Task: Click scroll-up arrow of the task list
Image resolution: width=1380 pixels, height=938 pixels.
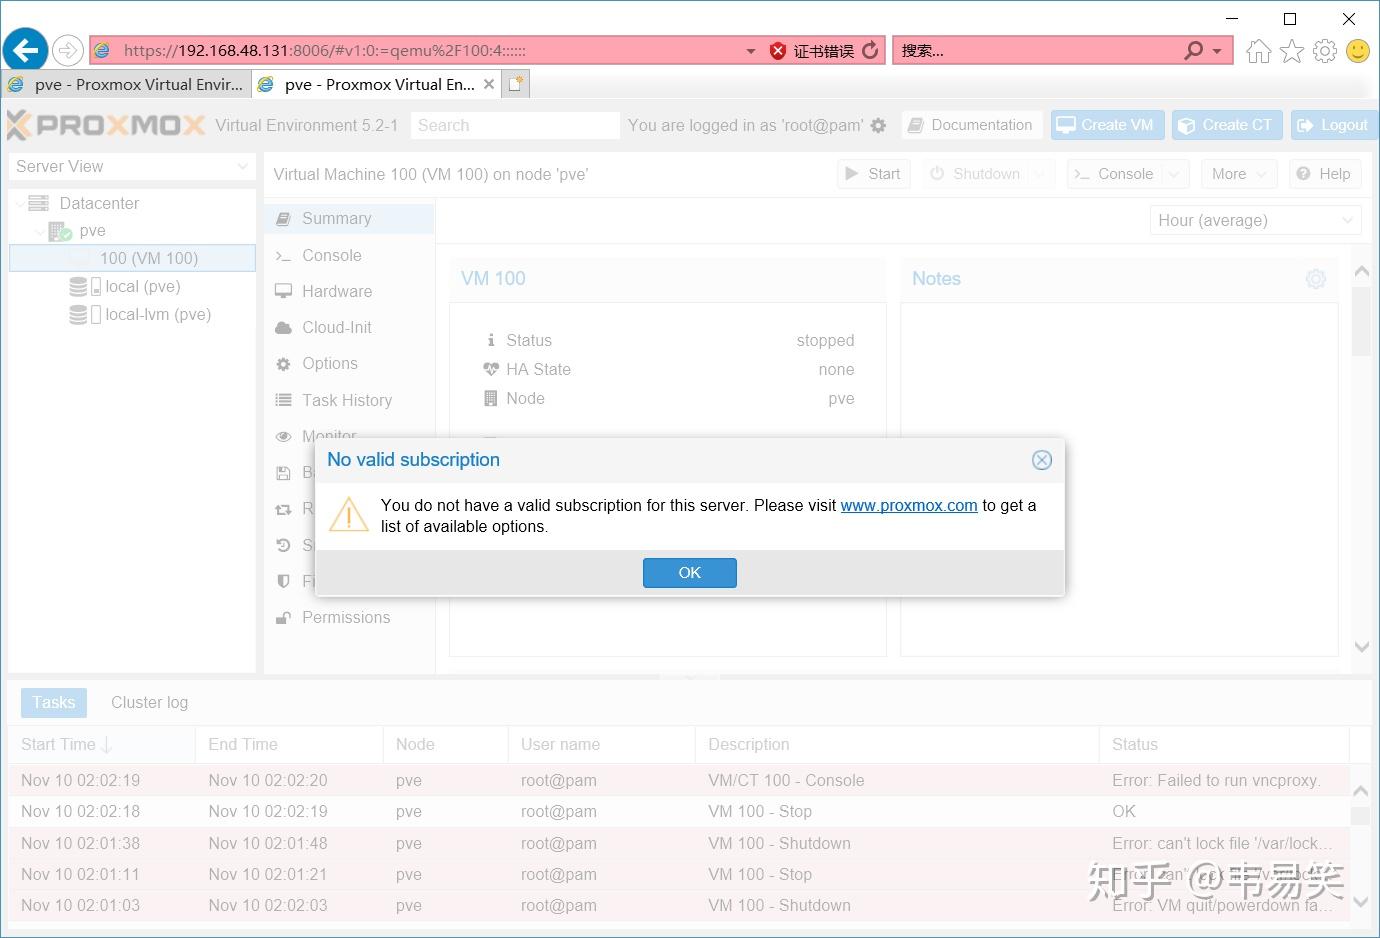Action: coord(1361,791)
